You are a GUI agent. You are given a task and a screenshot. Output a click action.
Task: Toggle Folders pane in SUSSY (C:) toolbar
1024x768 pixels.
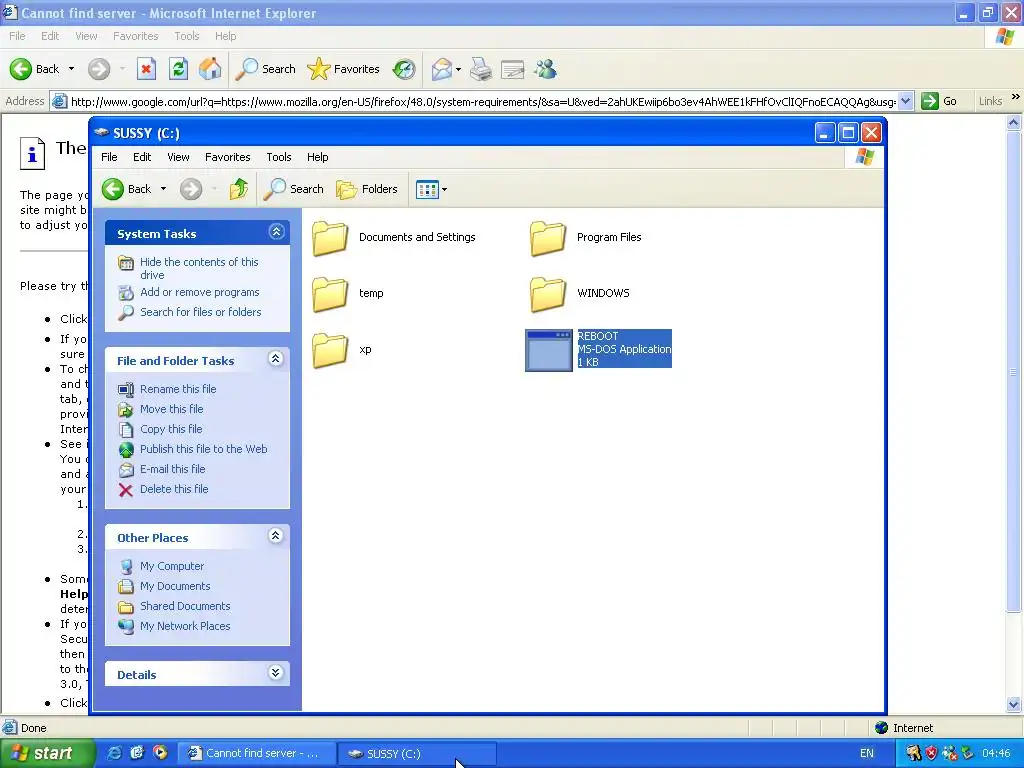(367, 189)
